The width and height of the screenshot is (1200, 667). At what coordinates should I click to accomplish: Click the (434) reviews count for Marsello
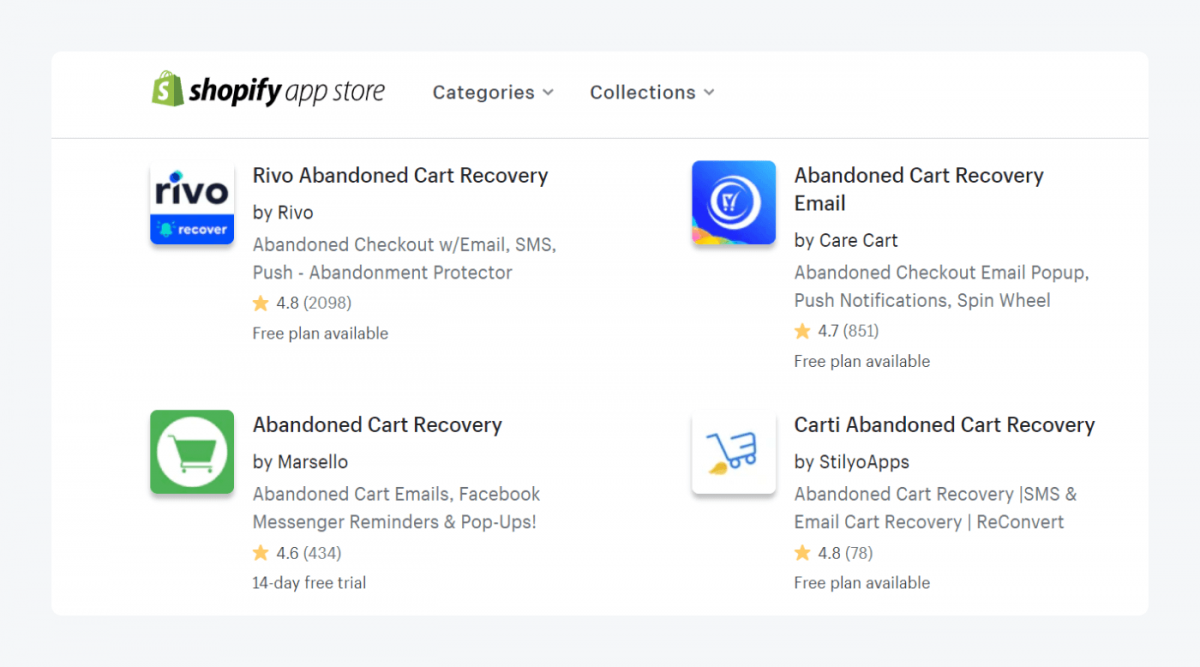[x=322, y=552]
